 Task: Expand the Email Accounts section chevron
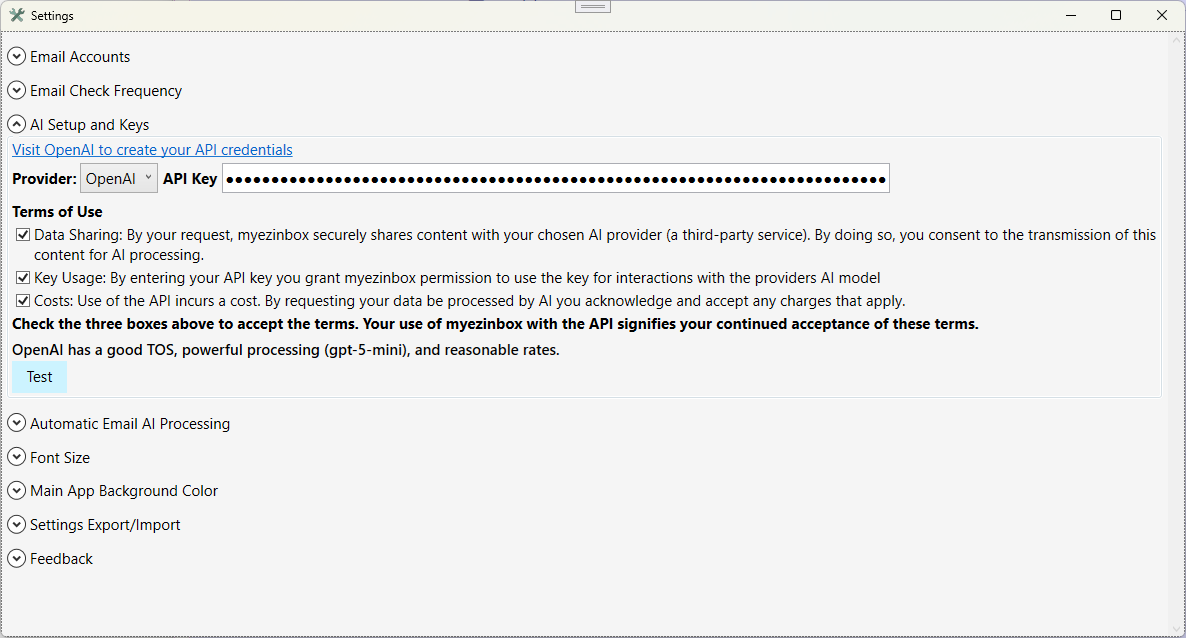pos(17,57)
